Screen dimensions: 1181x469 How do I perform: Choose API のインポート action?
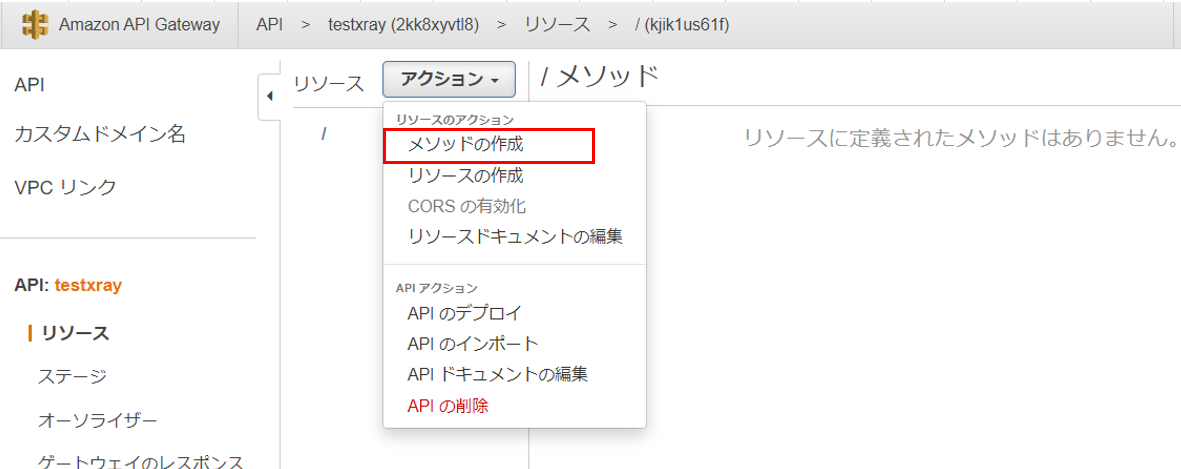coord(473,344)
